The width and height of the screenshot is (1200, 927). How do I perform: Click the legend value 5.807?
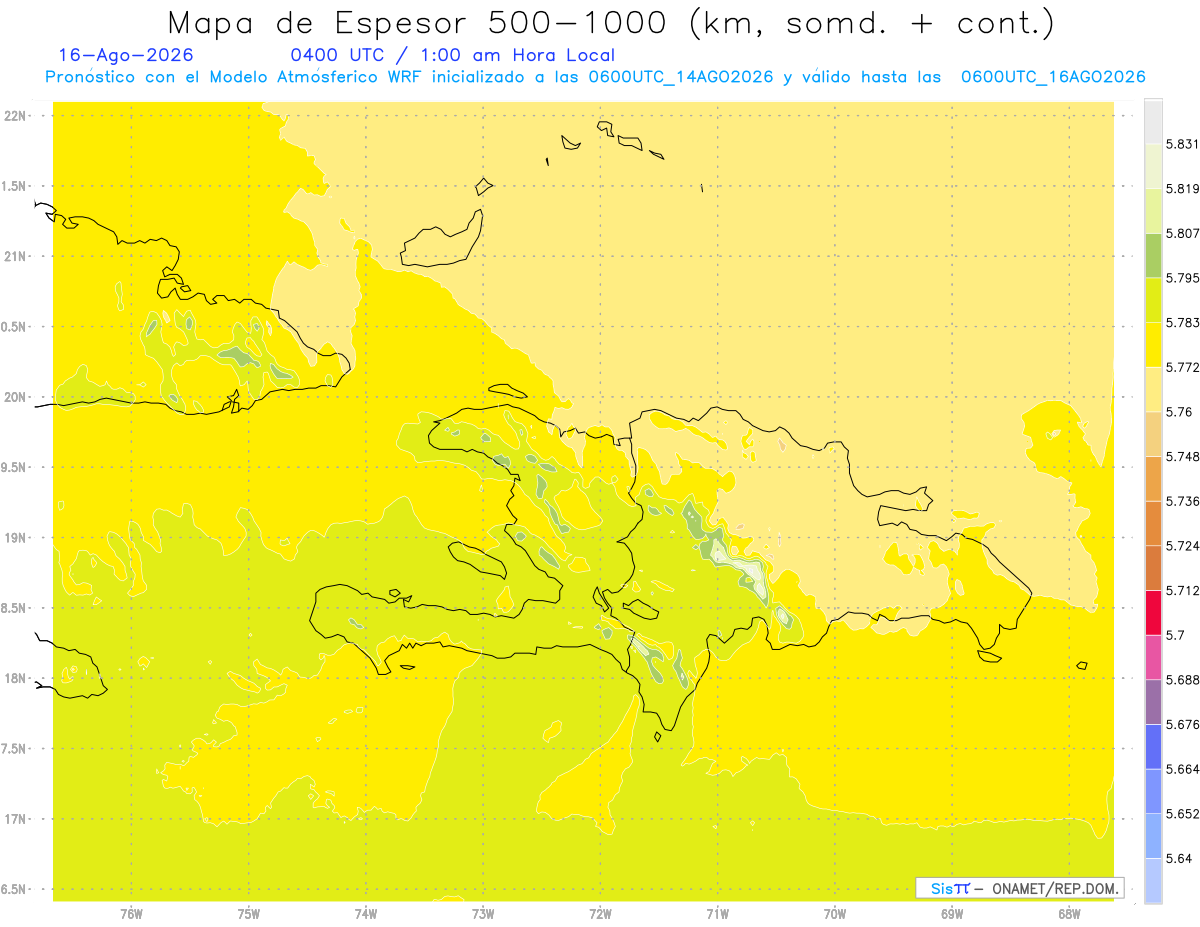[x=1183, y=233]
